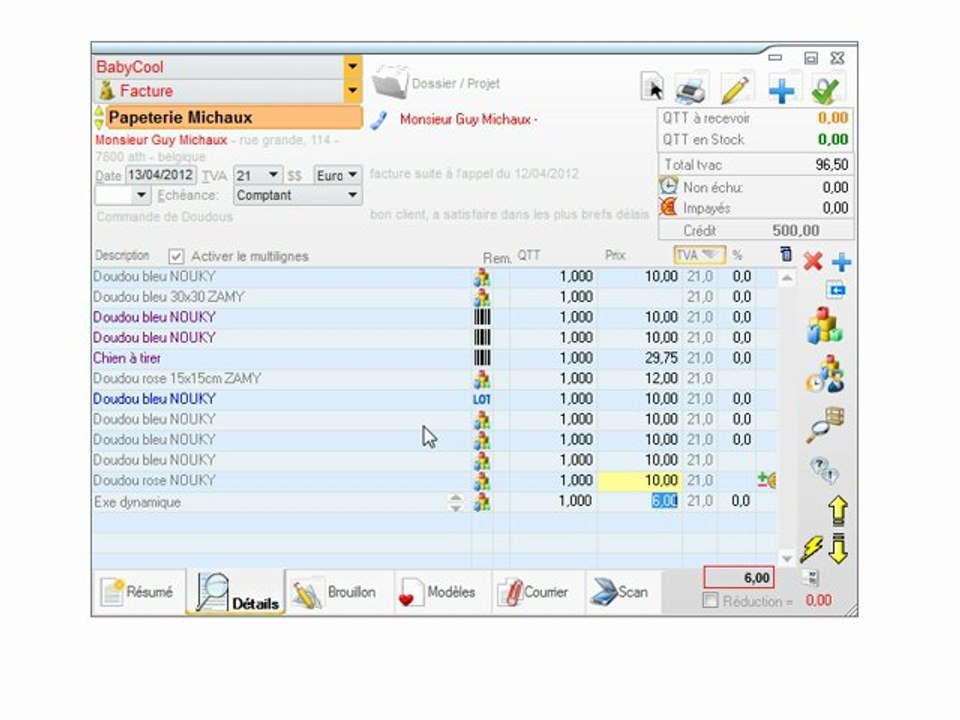Click the article icon on Doudou rose 15x15cm ZAMY row

482,380
